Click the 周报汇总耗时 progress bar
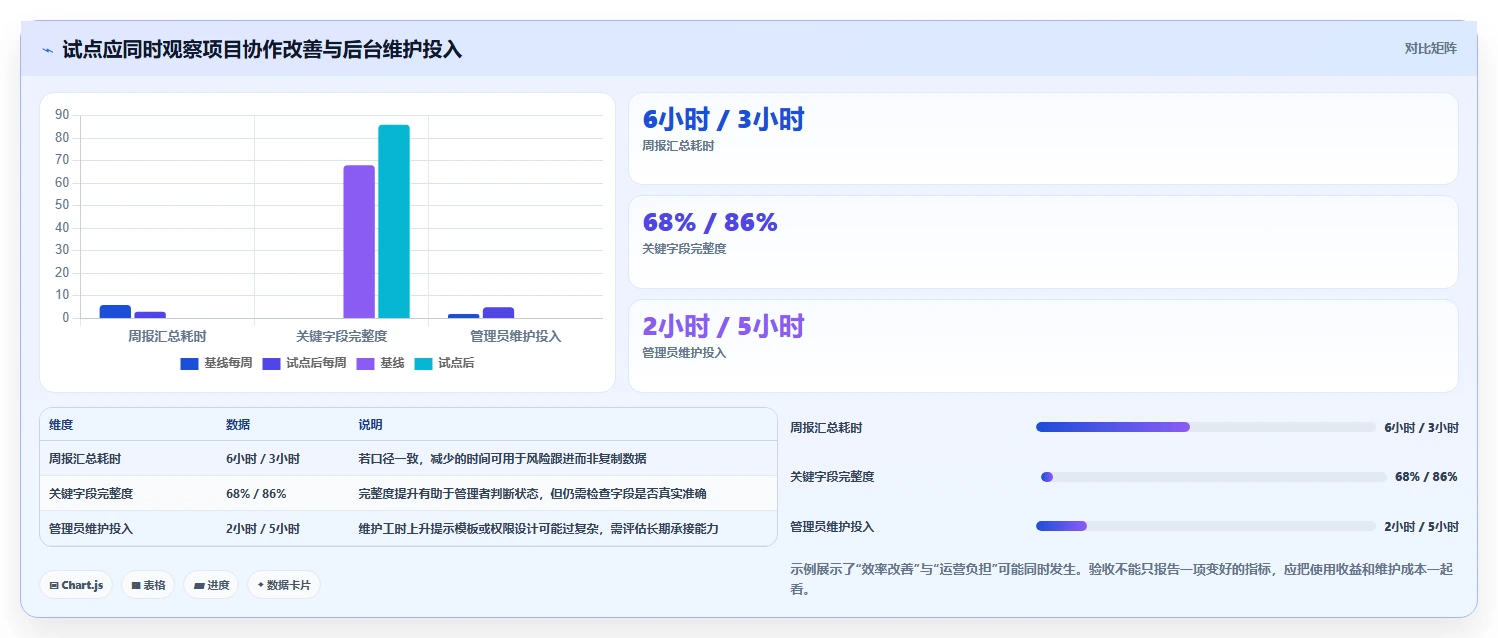Screen dimensions: 1498x638 click(x=1206, y=427)
